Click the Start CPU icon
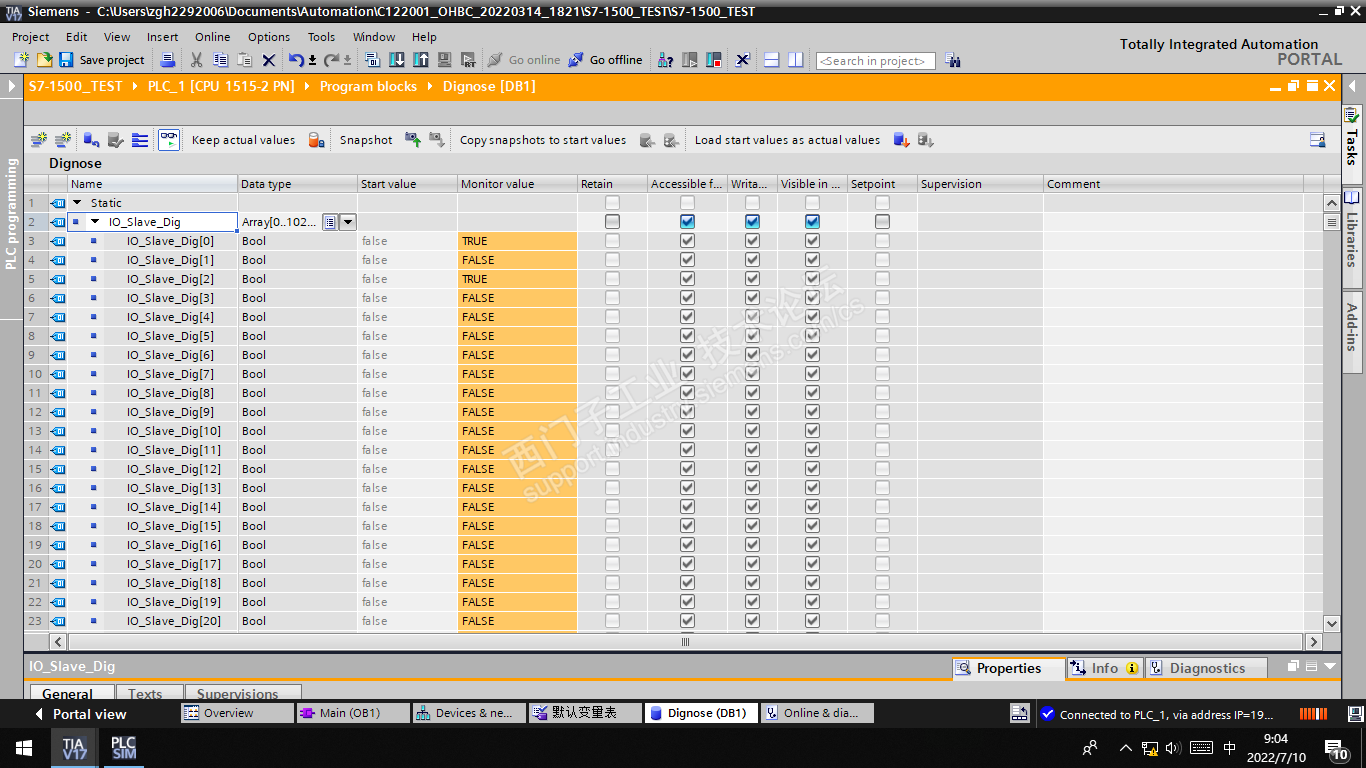Screen dimensions: 1366x768 coord(690,60)
